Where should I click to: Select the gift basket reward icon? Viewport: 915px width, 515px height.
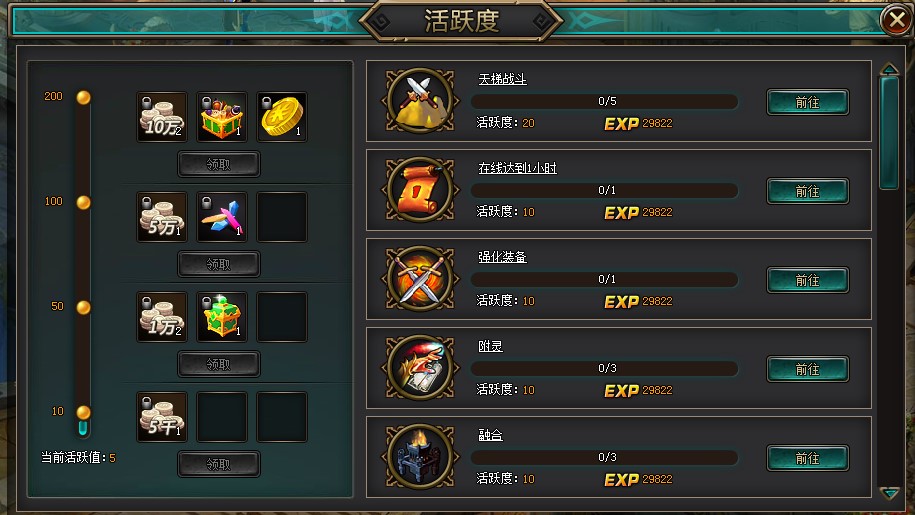(222, 117)
